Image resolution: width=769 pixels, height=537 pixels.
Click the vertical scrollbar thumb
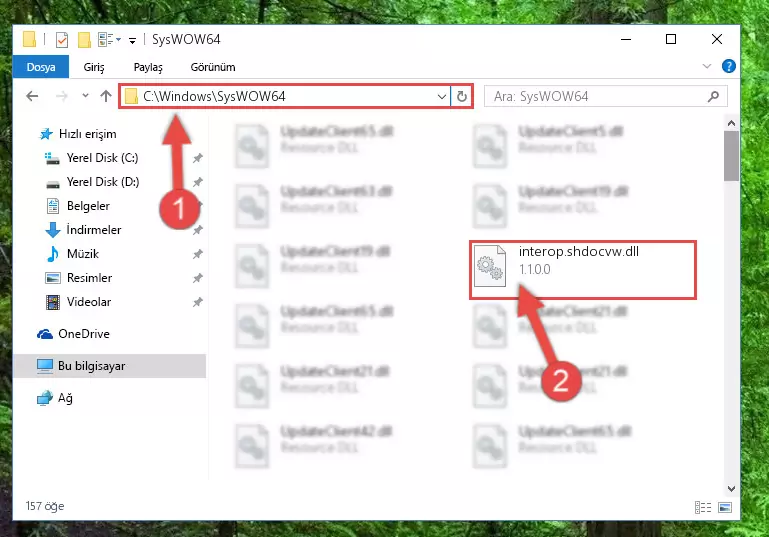[731, 156]
